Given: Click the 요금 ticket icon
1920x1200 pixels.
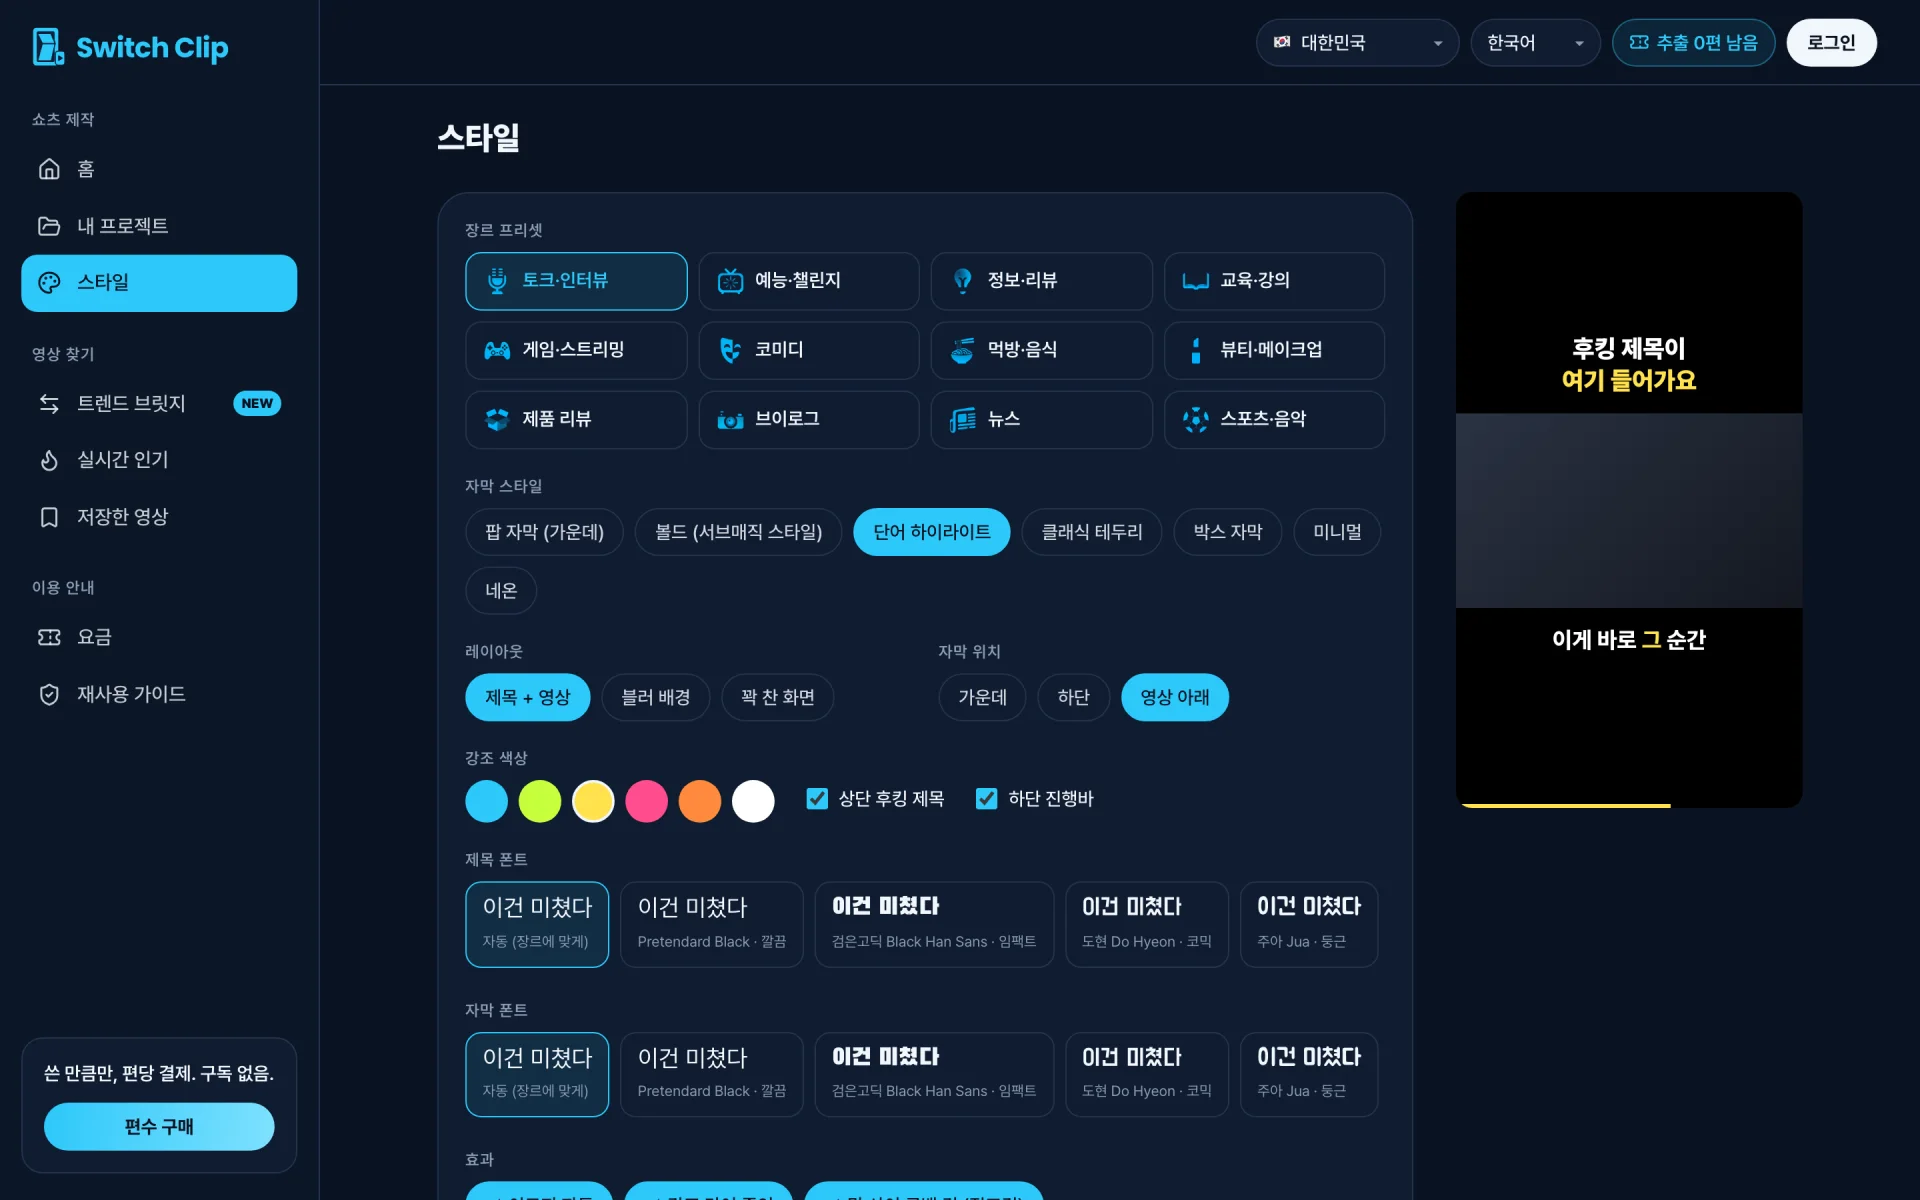Looking at the screenshot, I should [x=49, y=637].
